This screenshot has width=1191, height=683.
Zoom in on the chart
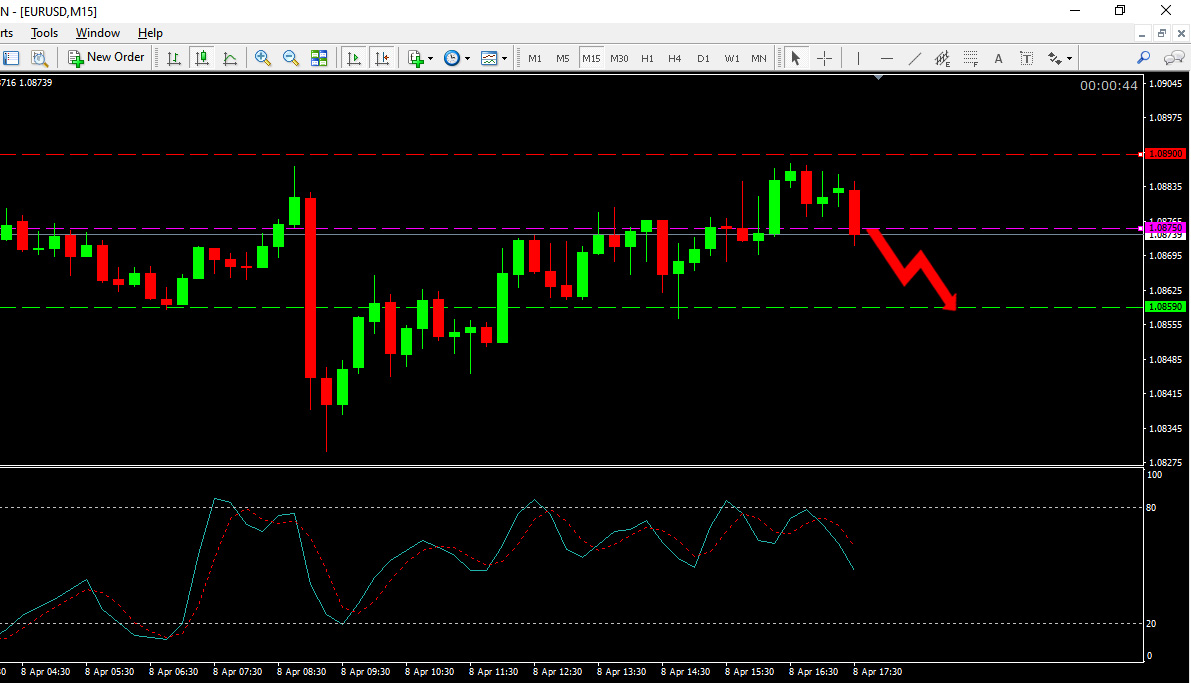pos(263,58)
